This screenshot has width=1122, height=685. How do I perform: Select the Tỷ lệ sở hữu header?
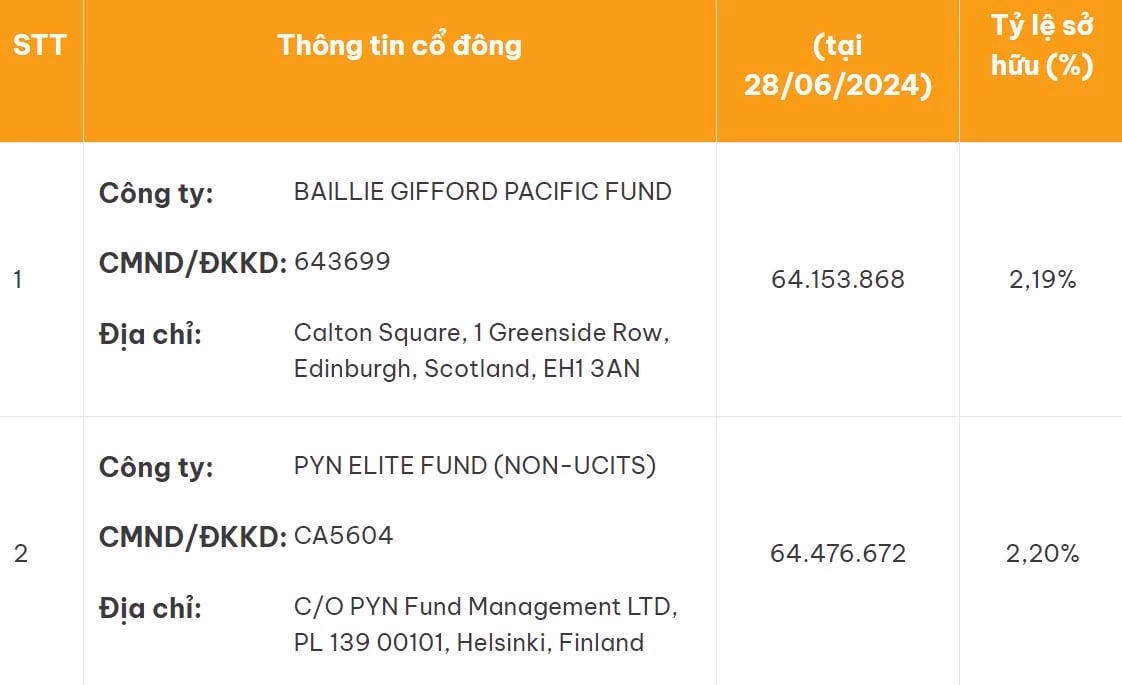(1041, 46)
